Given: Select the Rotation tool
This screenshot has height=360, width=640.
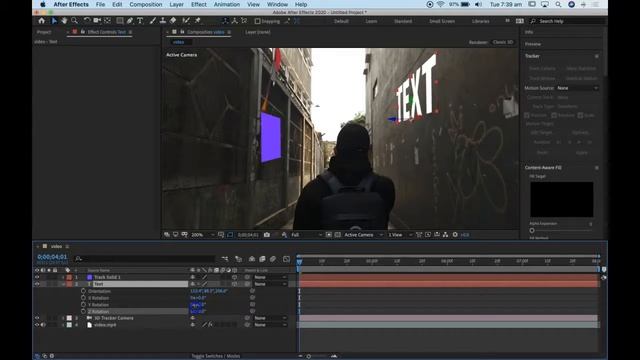Looking at the screenshot, I should 87,20.
